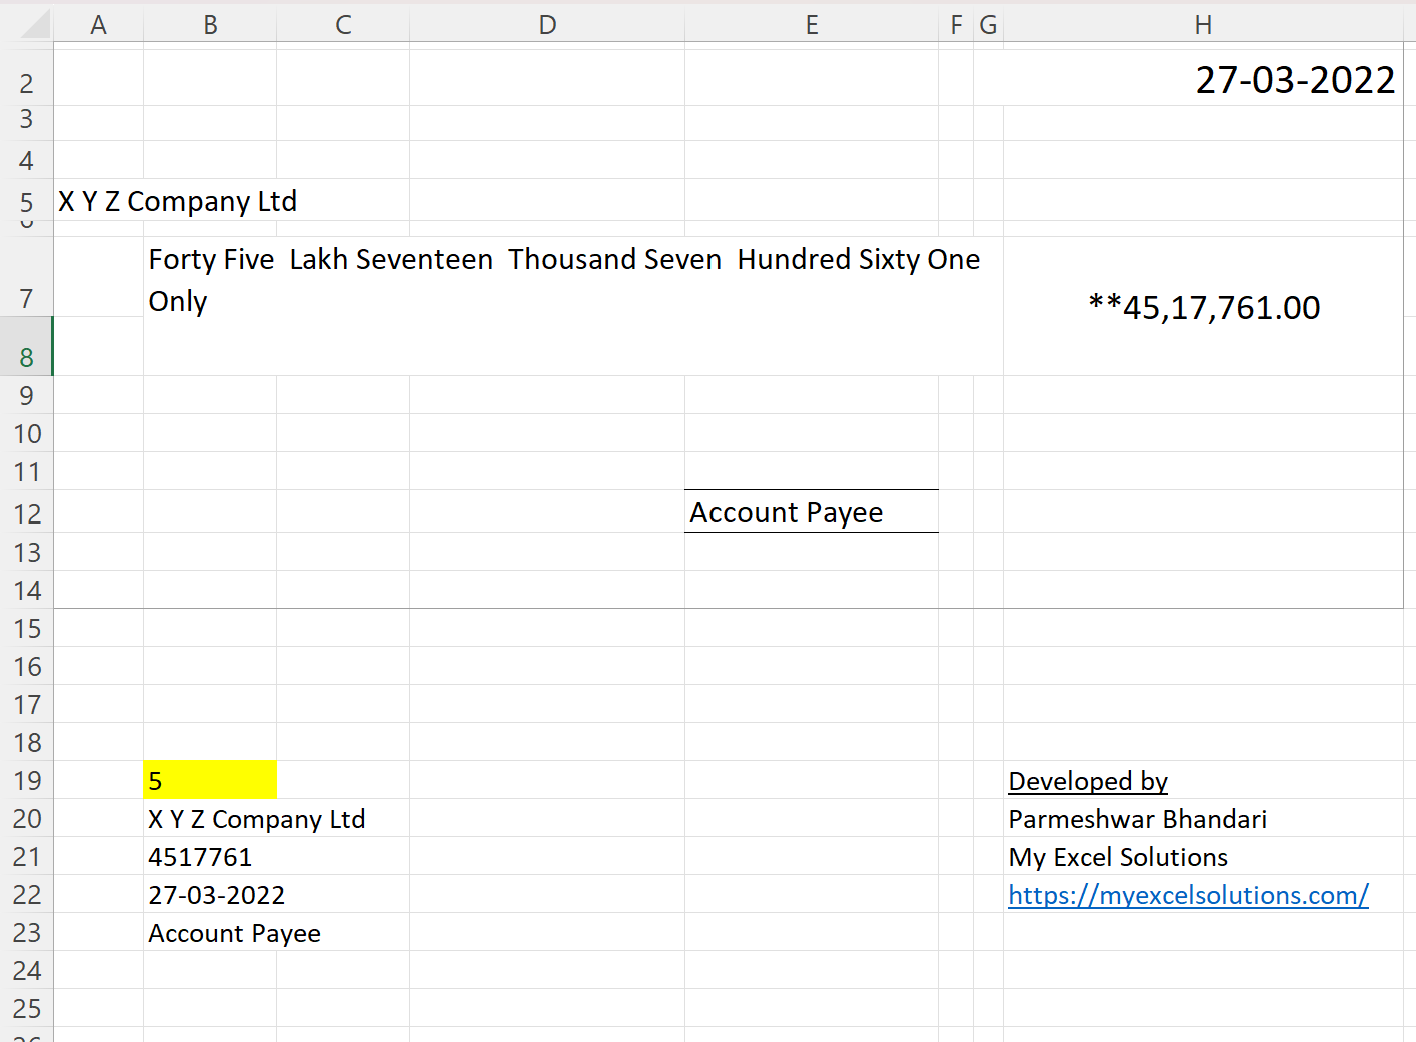
Task: Select the underlined Account Payee cell
Action: 810,511
